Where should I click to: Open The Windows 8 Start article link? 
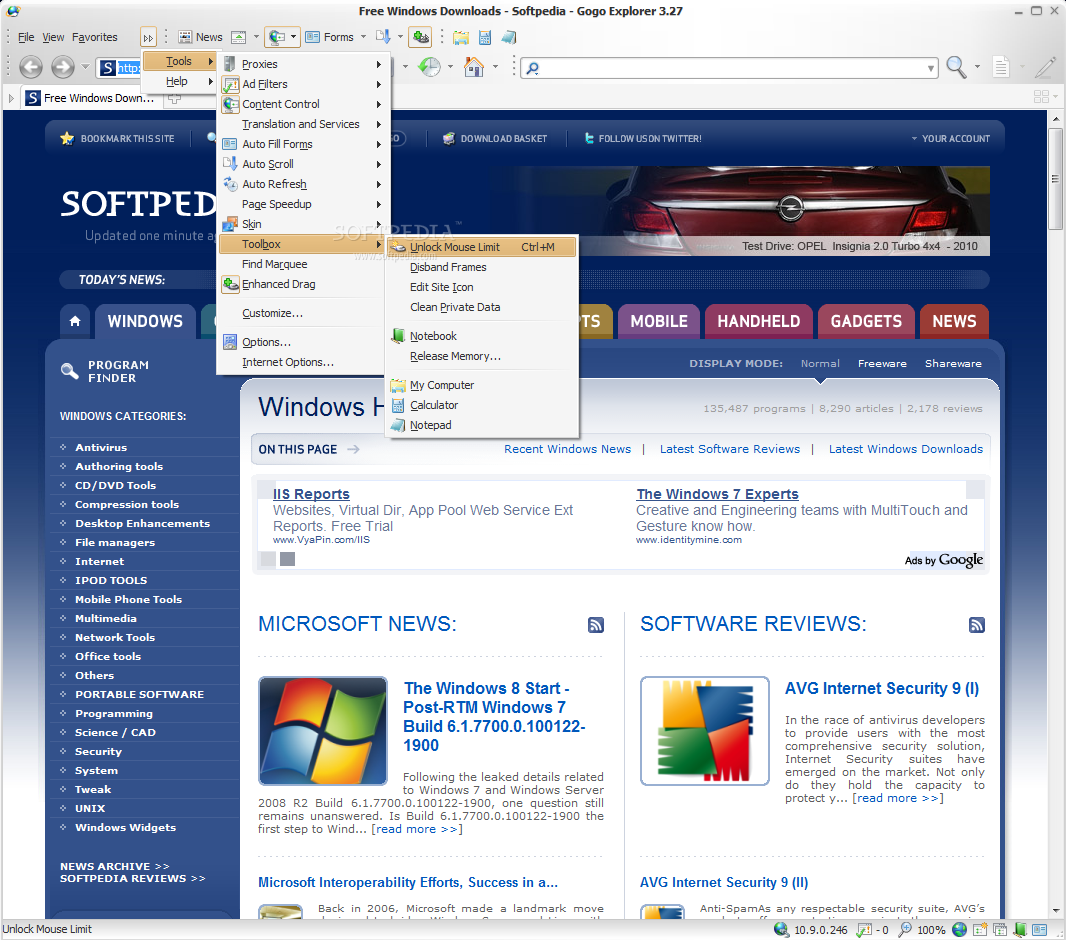(494, 716)
